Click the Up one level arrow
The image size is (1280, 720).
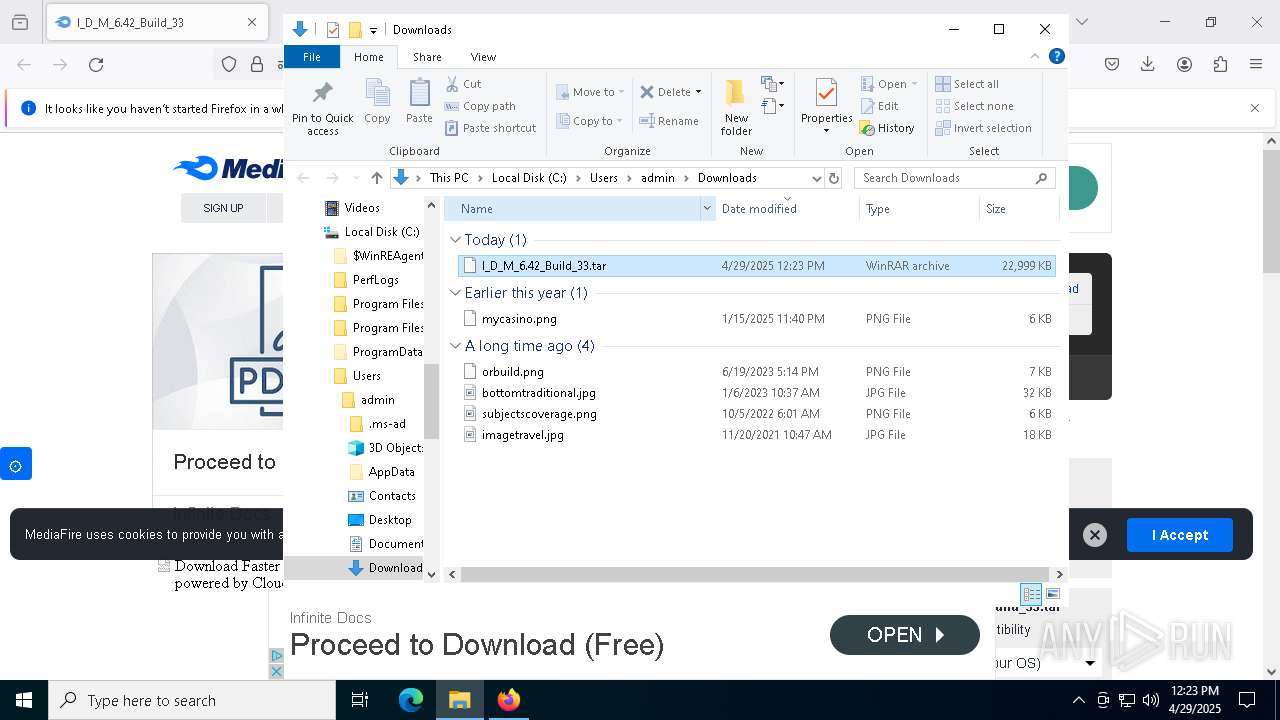tap(376, 178)
